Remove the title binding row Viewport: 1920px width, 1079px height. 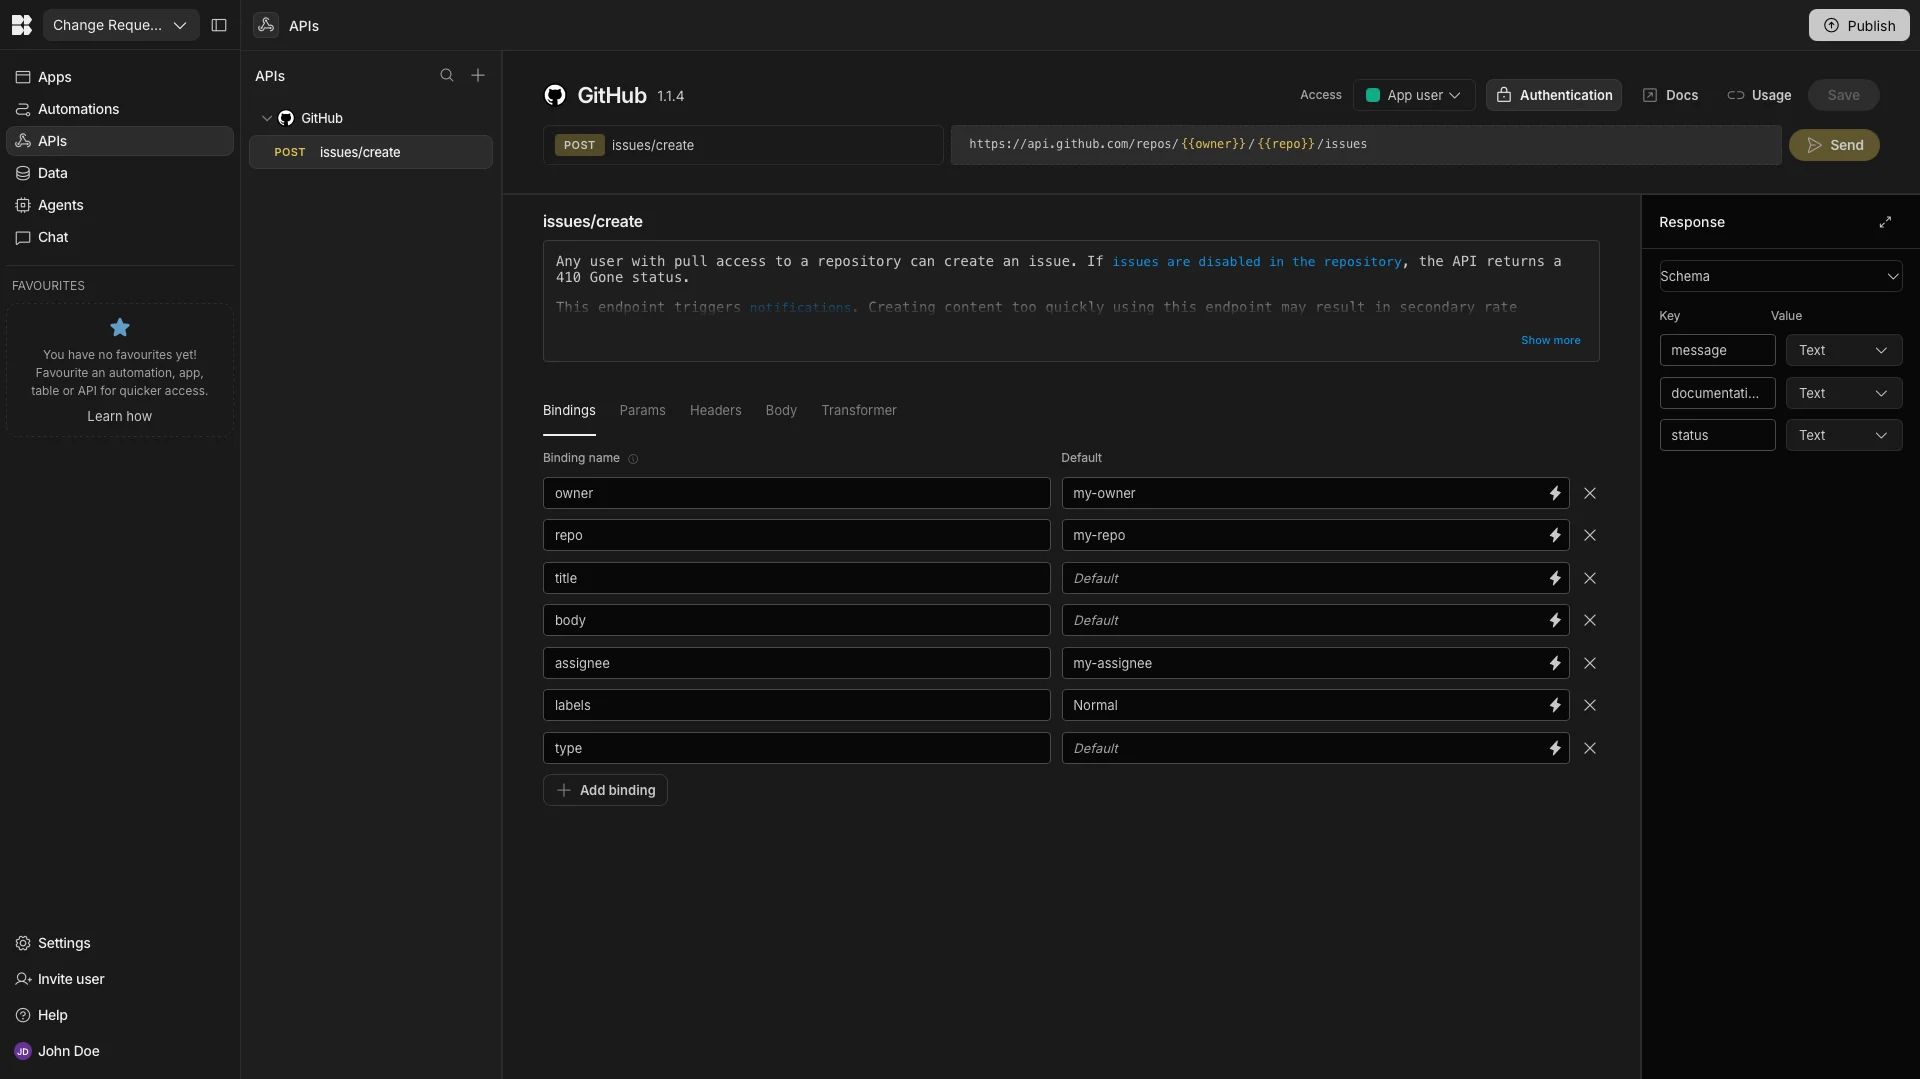(x=1590, y=578)
